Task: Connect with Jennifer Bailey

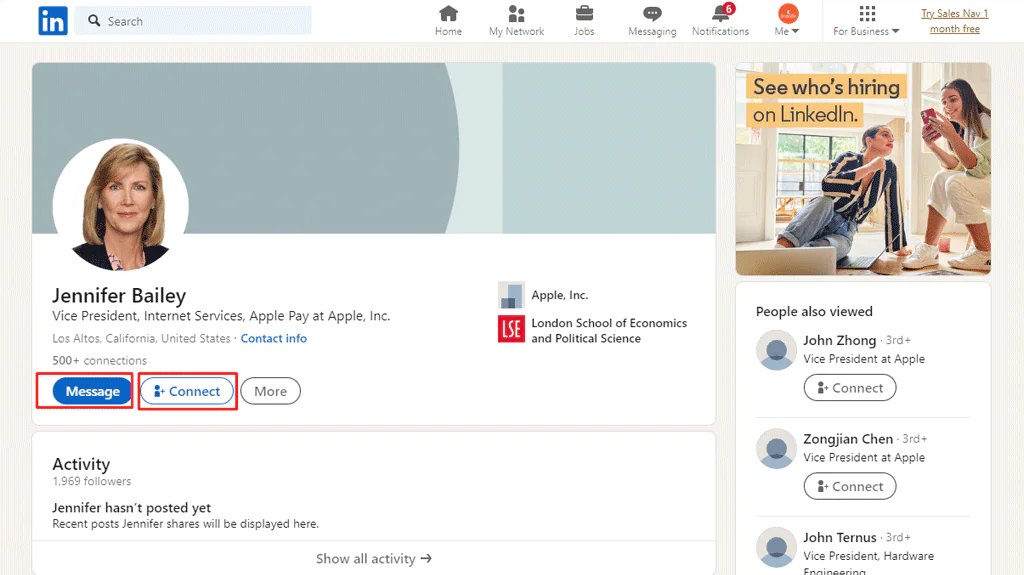Action: point(187,391)
